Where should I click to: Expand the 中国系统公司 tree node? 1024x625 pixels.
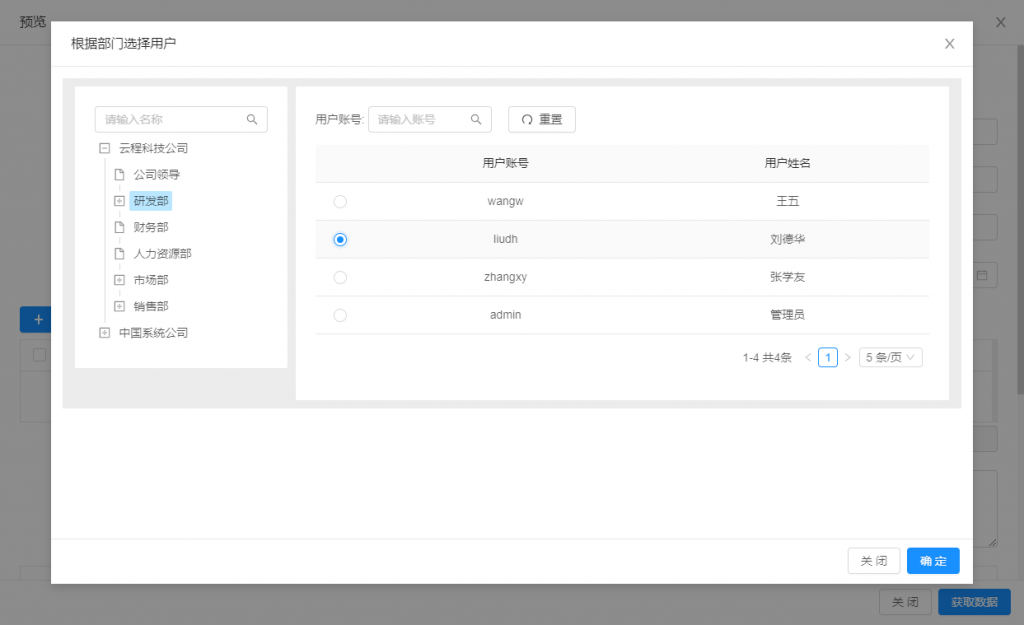[104, 333]
